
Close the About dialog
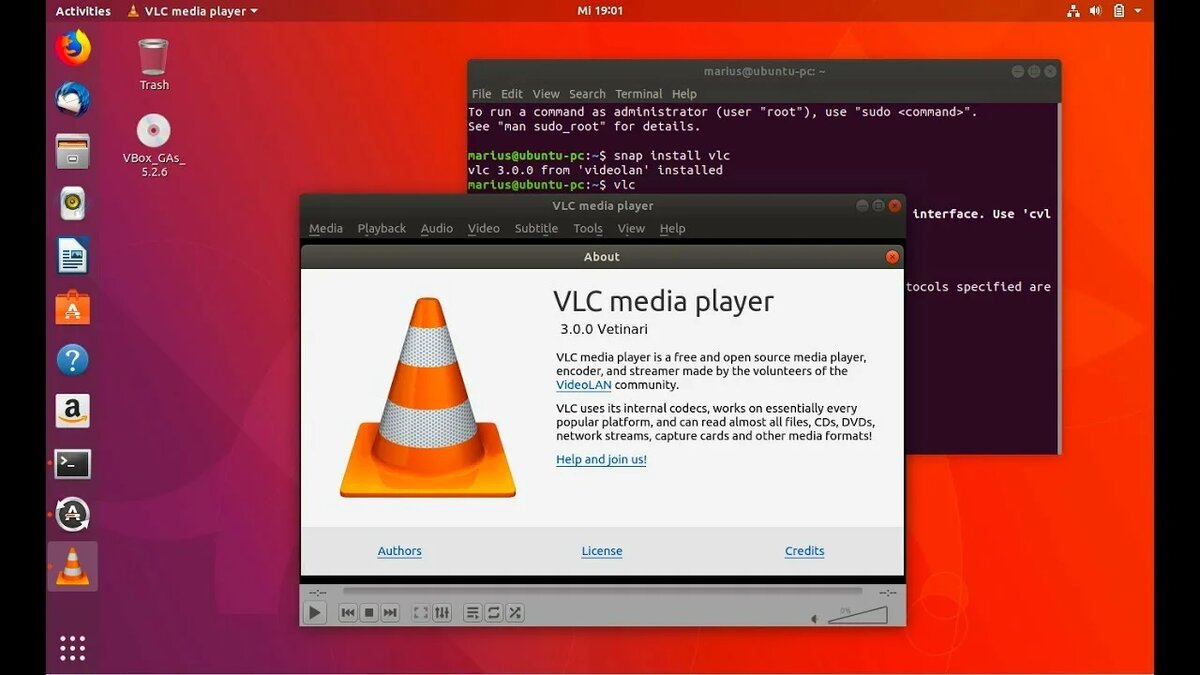(x=892, y=257)
